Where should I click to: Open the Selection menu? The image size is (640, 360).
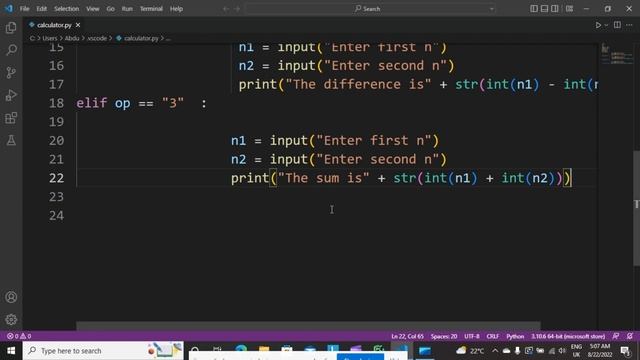(x=66, y=9)
